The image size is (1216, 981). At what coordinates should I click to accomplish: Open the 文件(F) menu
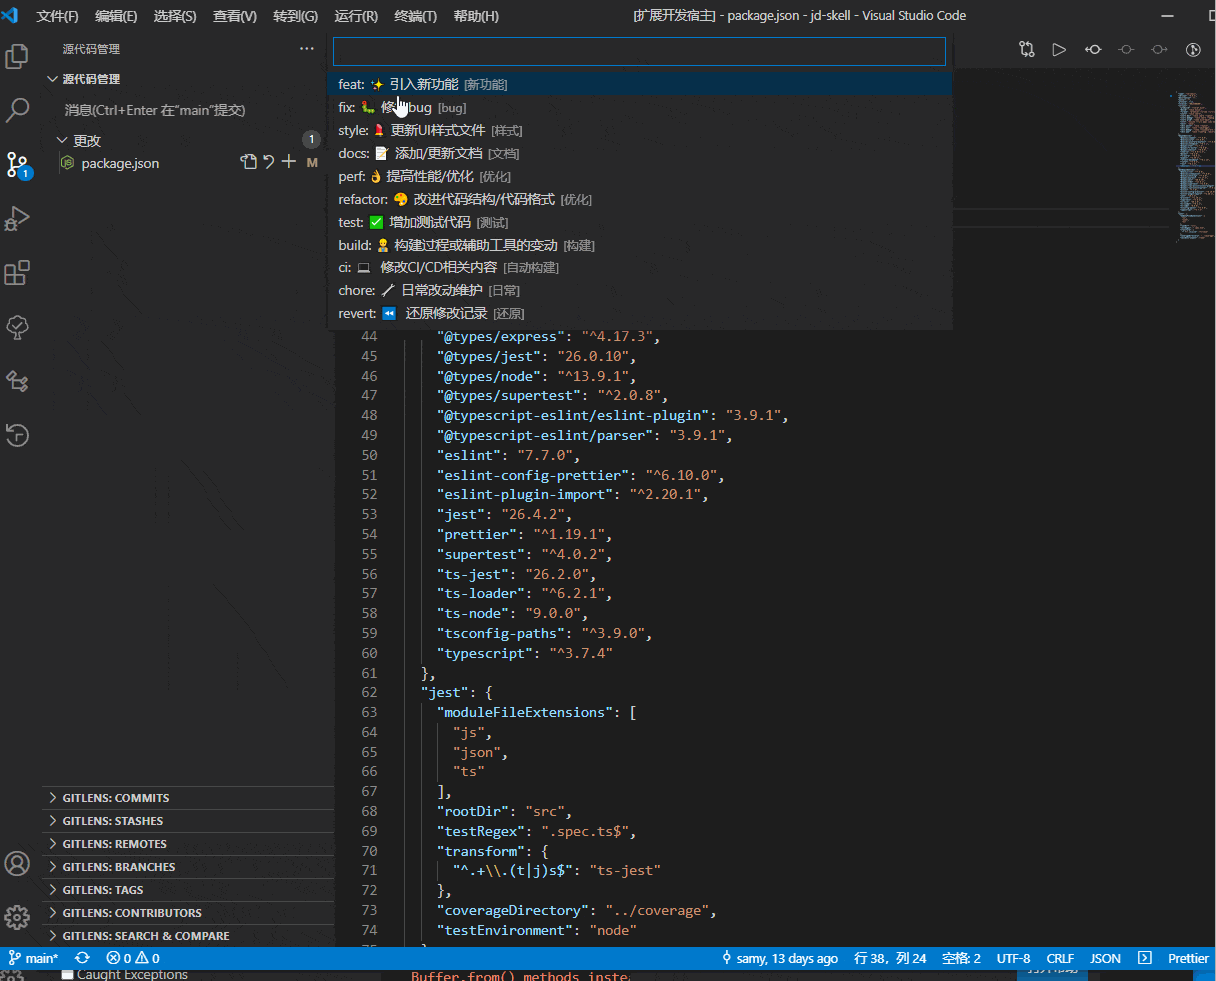[57, 16]
